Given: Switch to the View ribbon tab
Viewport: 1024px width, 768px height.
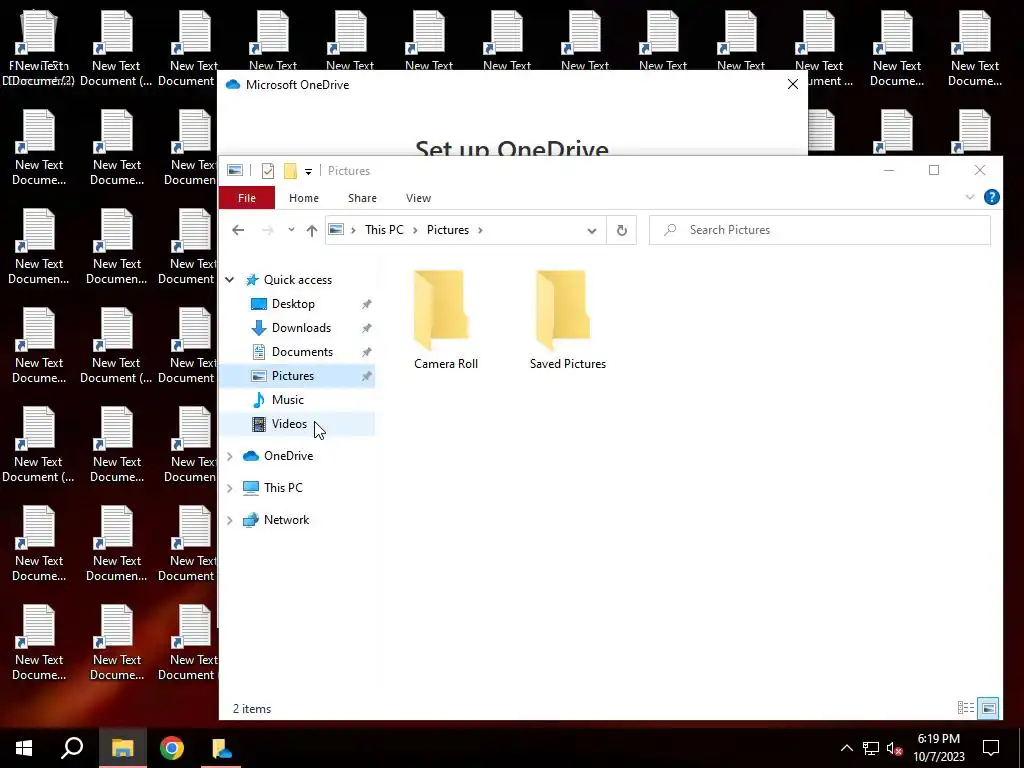Looking at the screenshot, I should pos(418,198).
